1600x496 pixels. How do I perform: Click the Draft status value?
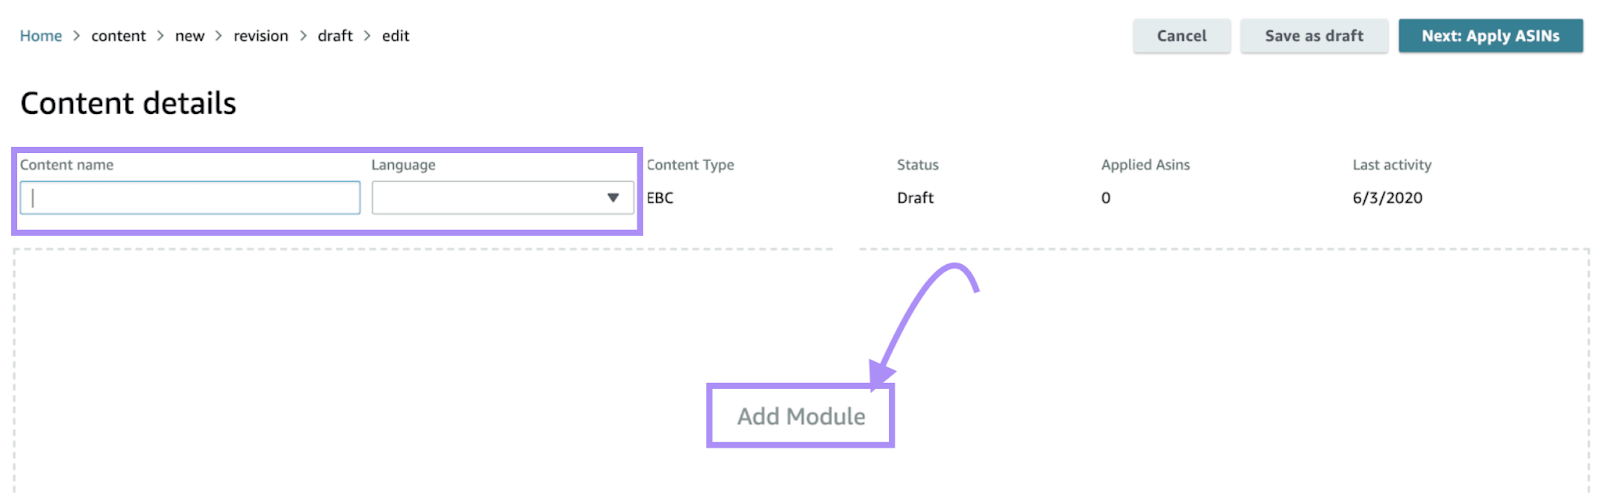(915, 198)
